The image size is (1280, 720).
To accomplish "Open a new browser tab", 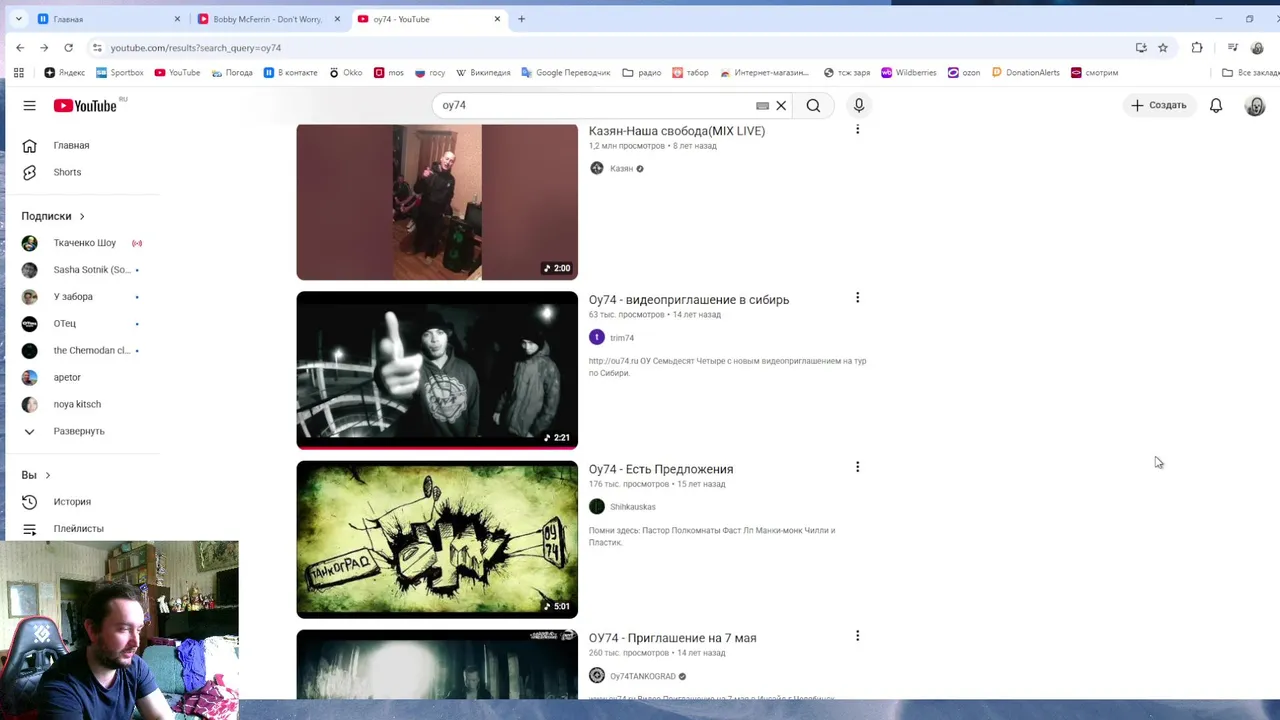I will tap(521, 19).
